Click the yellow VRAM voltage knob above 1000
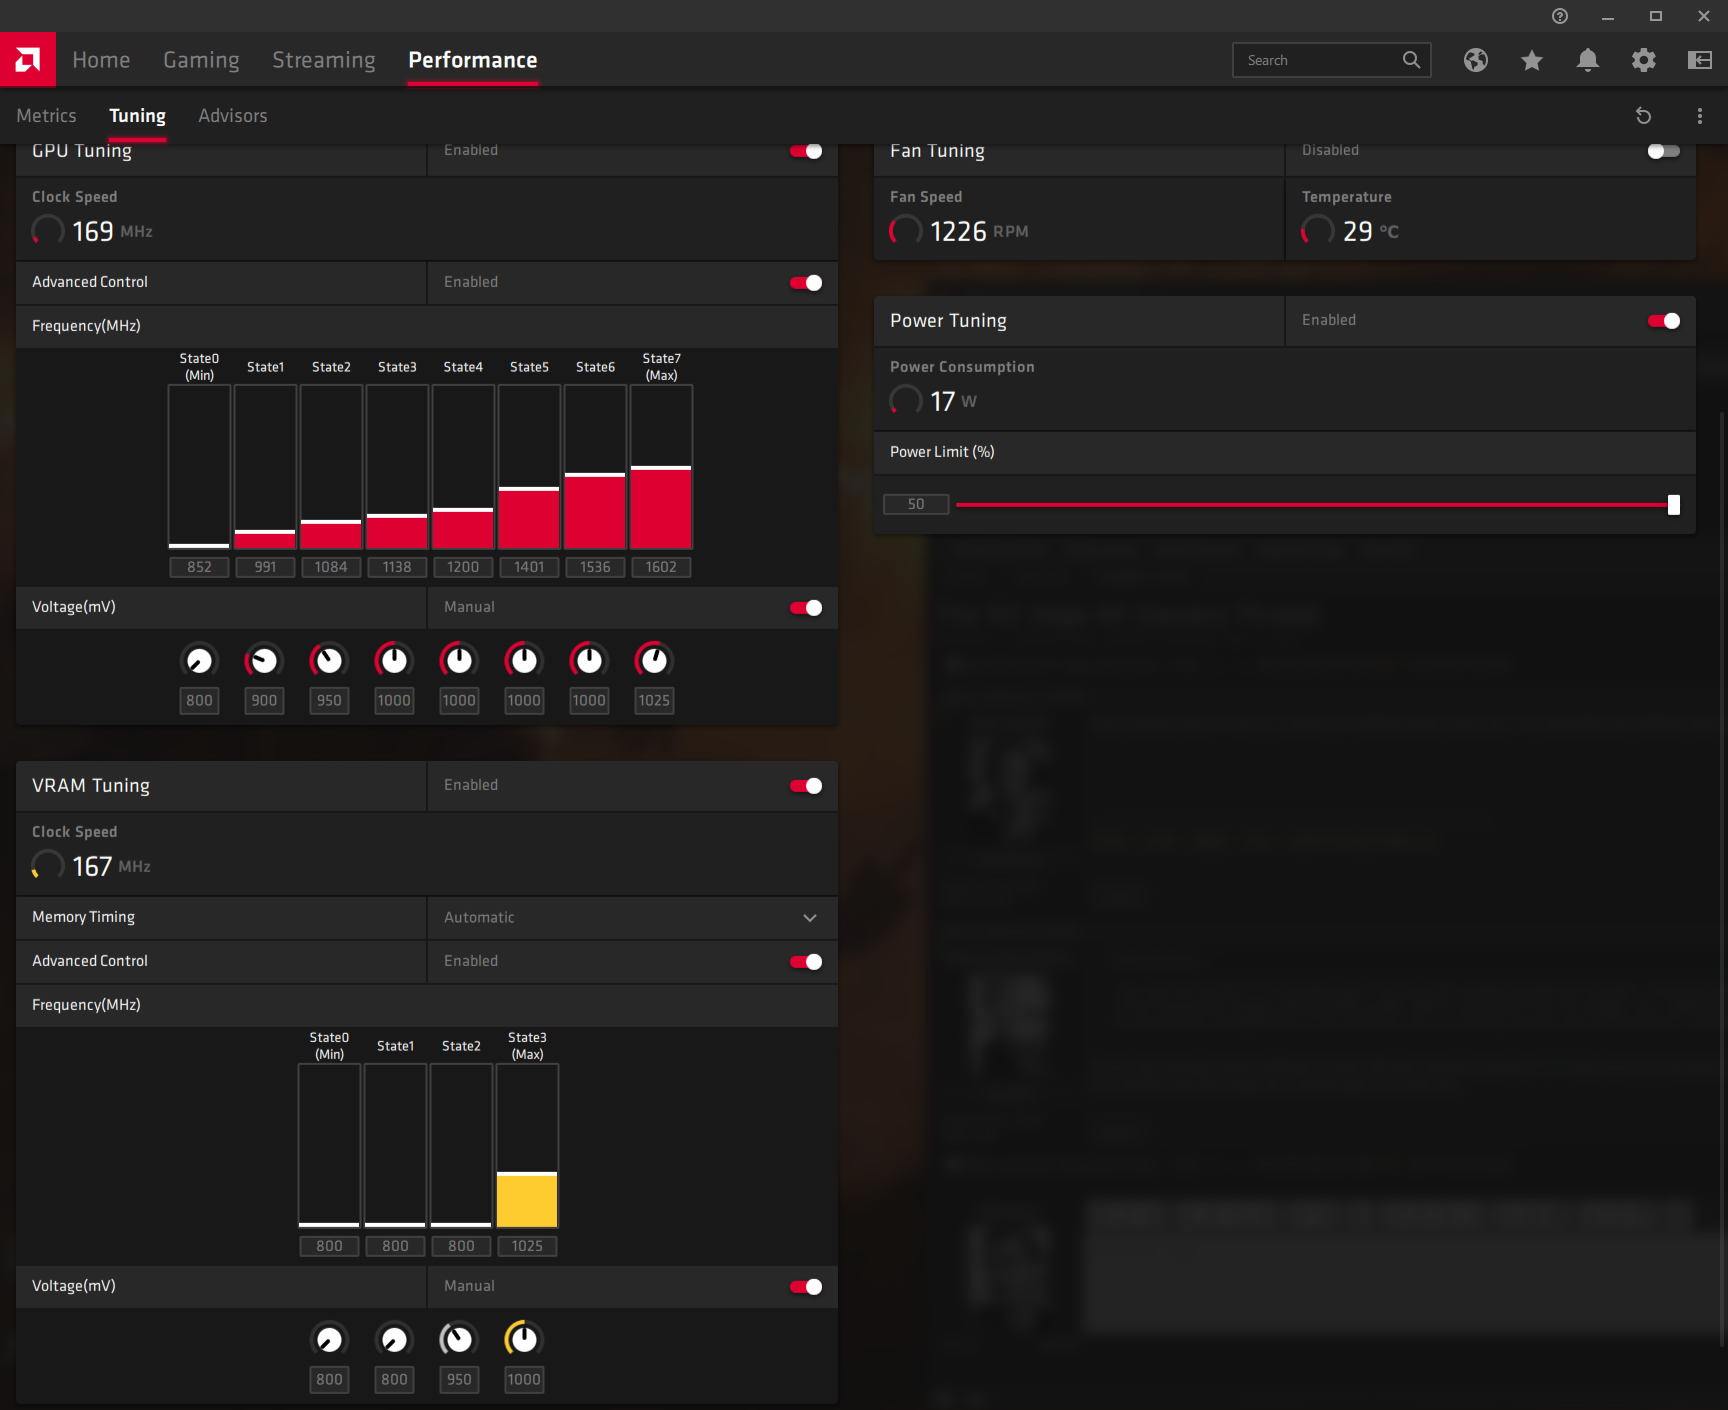The width and height of the screenshot is (1728, 1410). (524, 1339)
